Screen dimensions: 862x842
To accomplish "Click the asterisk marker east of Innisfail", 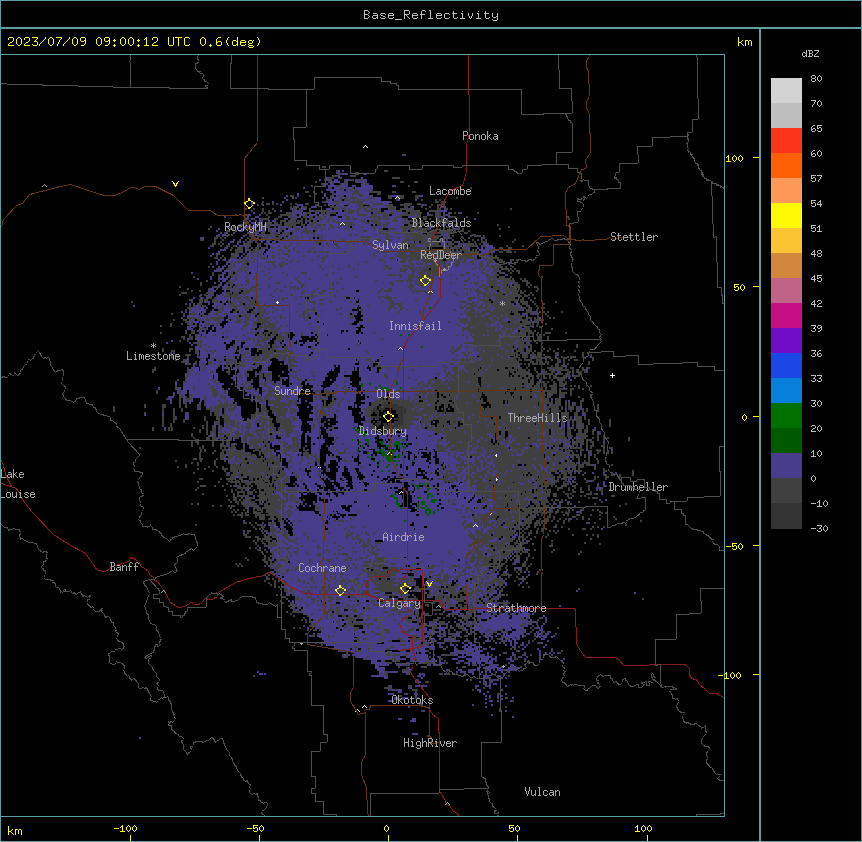I will coord(502,304).
